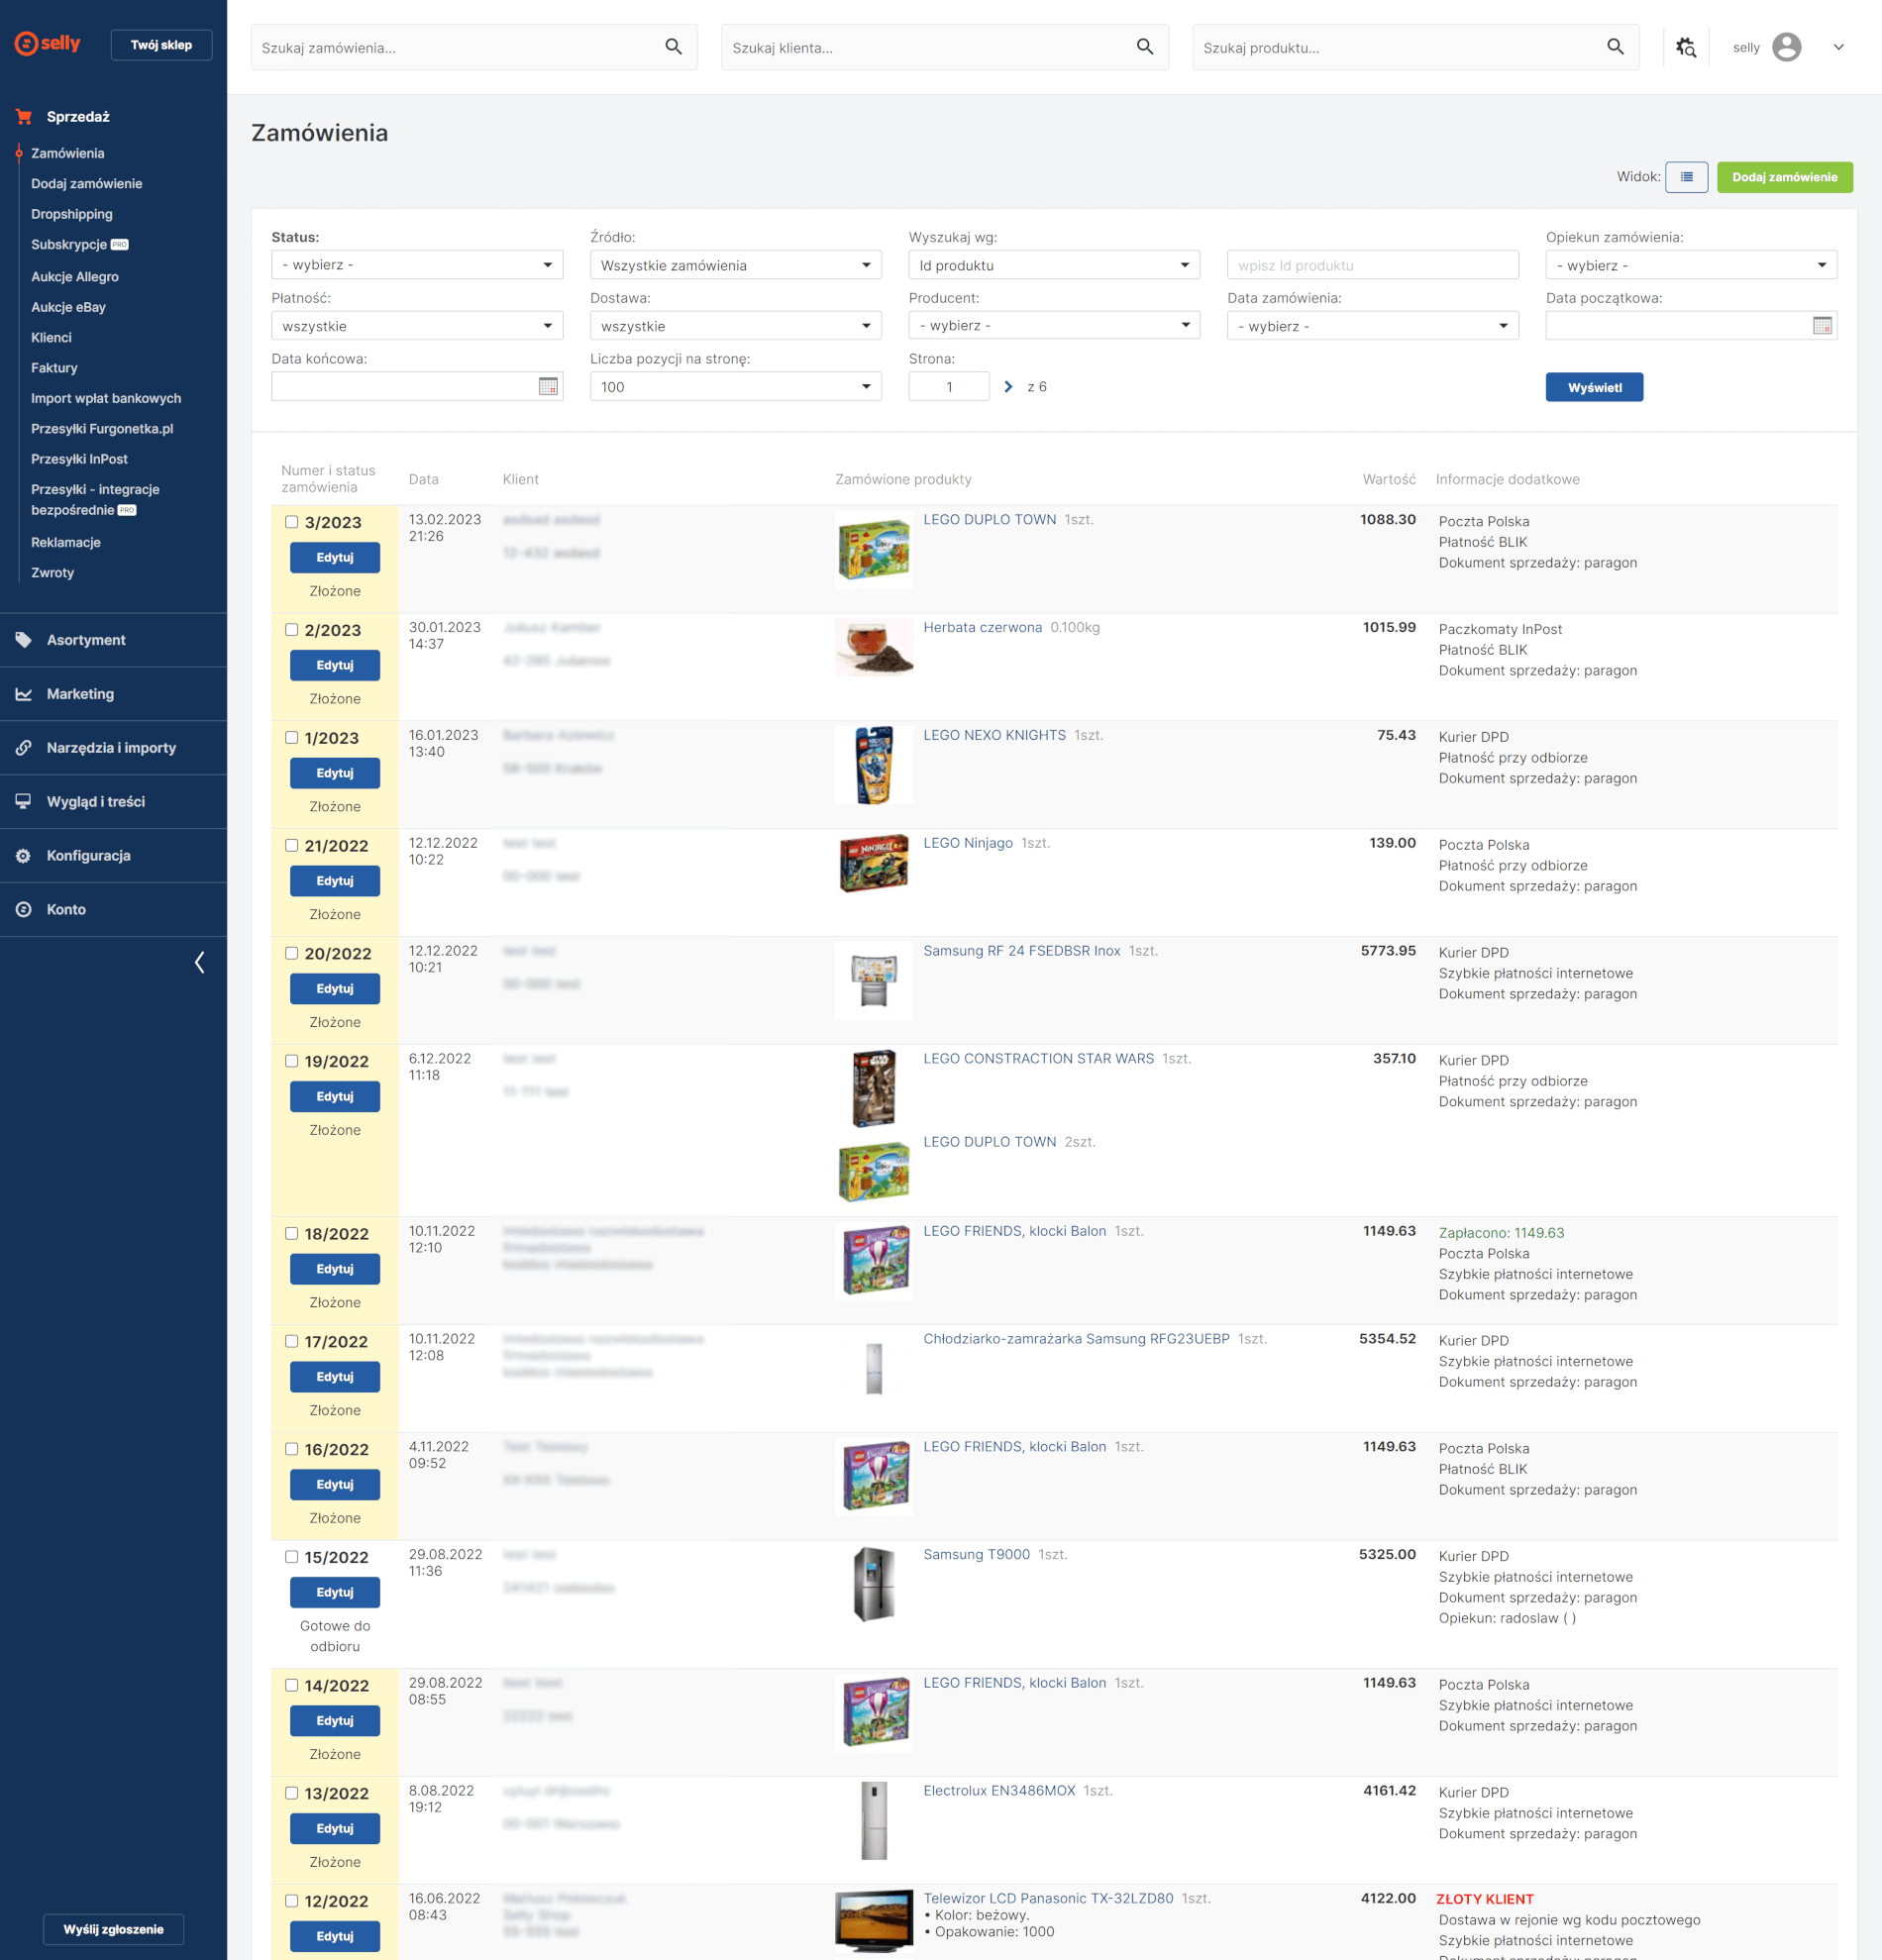This screenshot has height=1960, width=1882.
Task: Expand the user account menu chevron
Action: 1838,47
